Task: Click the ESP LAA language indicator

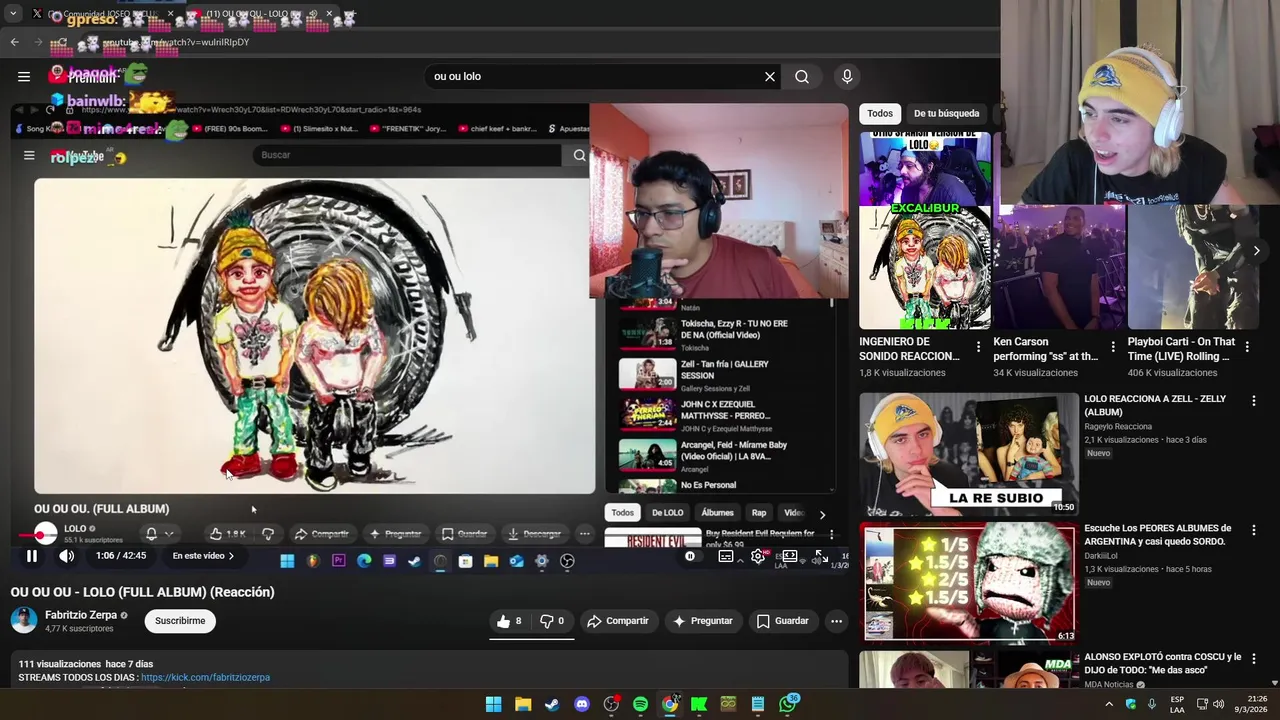Action: point(1177,704)
